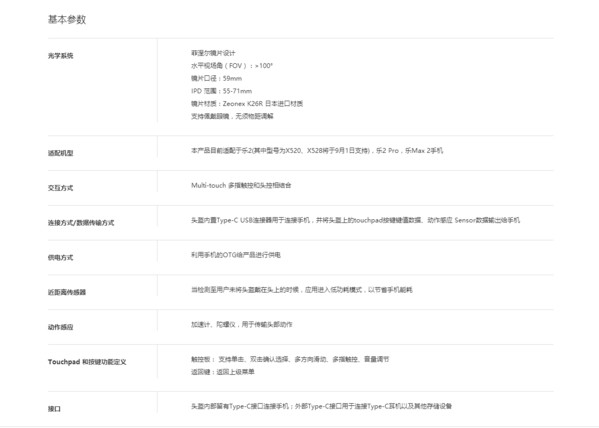
Task: Select the 触控板 functions line
Action: (290, 359)
